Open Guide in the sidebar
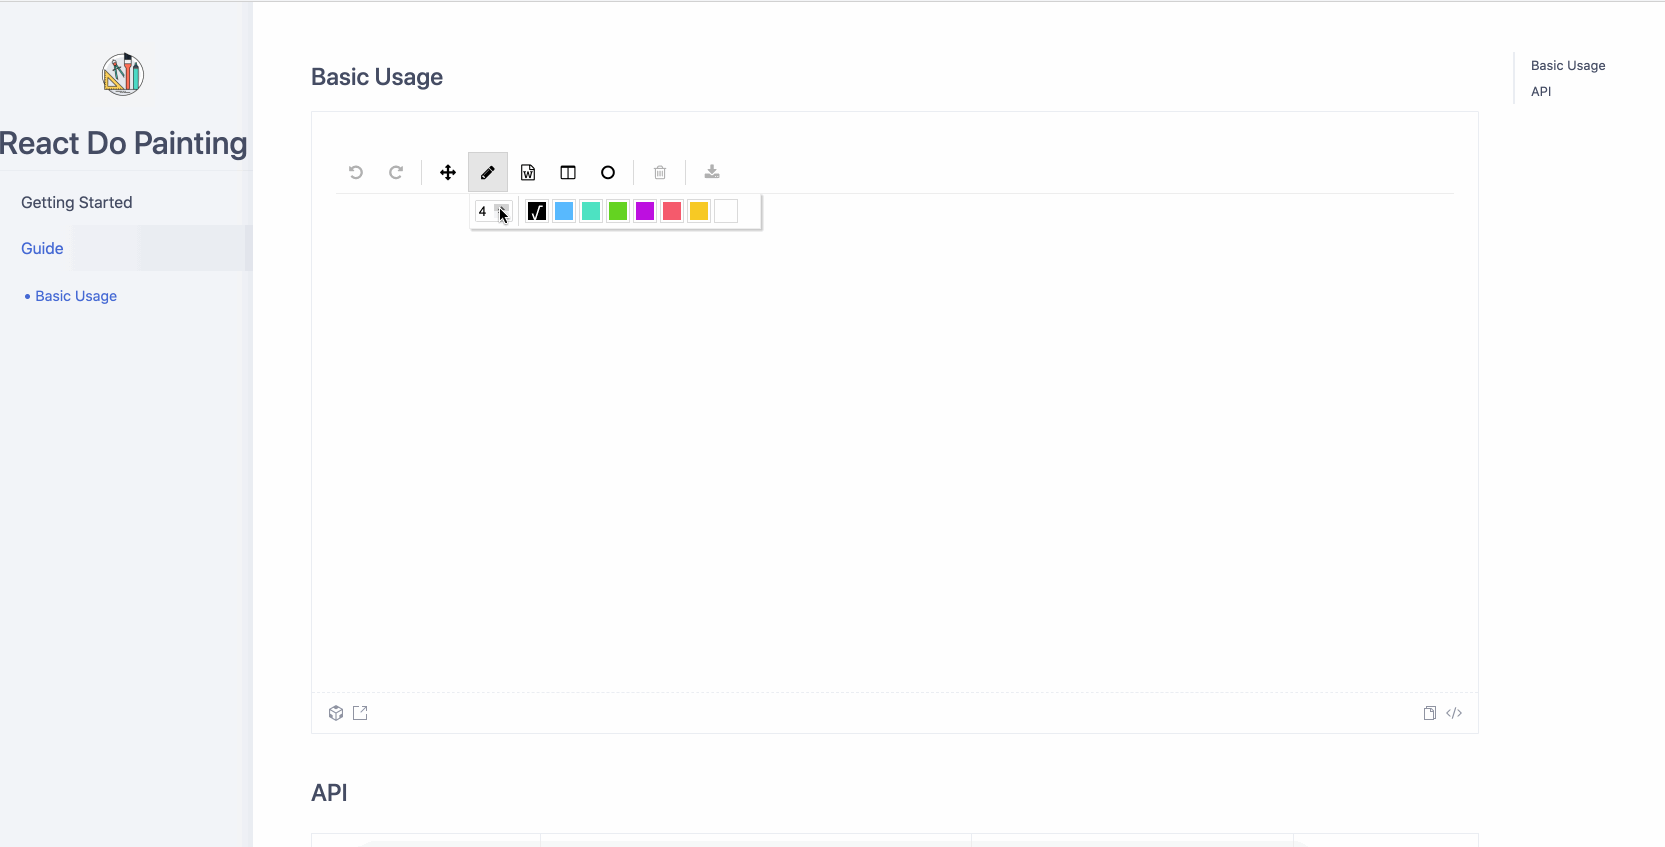 [42, 248]
